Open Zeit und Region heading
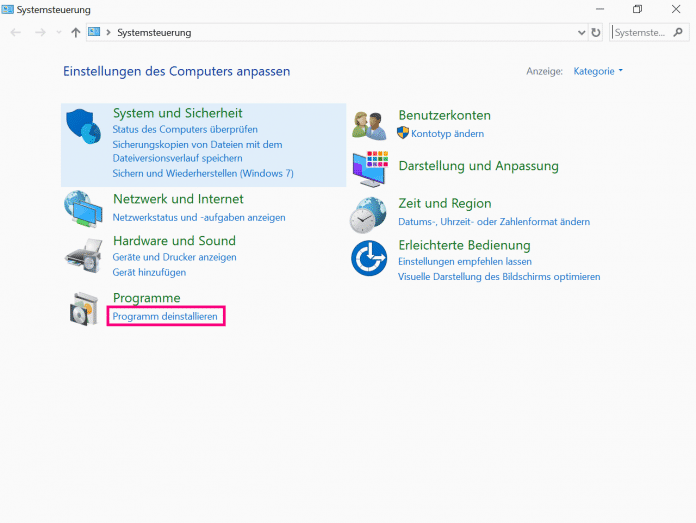 click(445, 203)
